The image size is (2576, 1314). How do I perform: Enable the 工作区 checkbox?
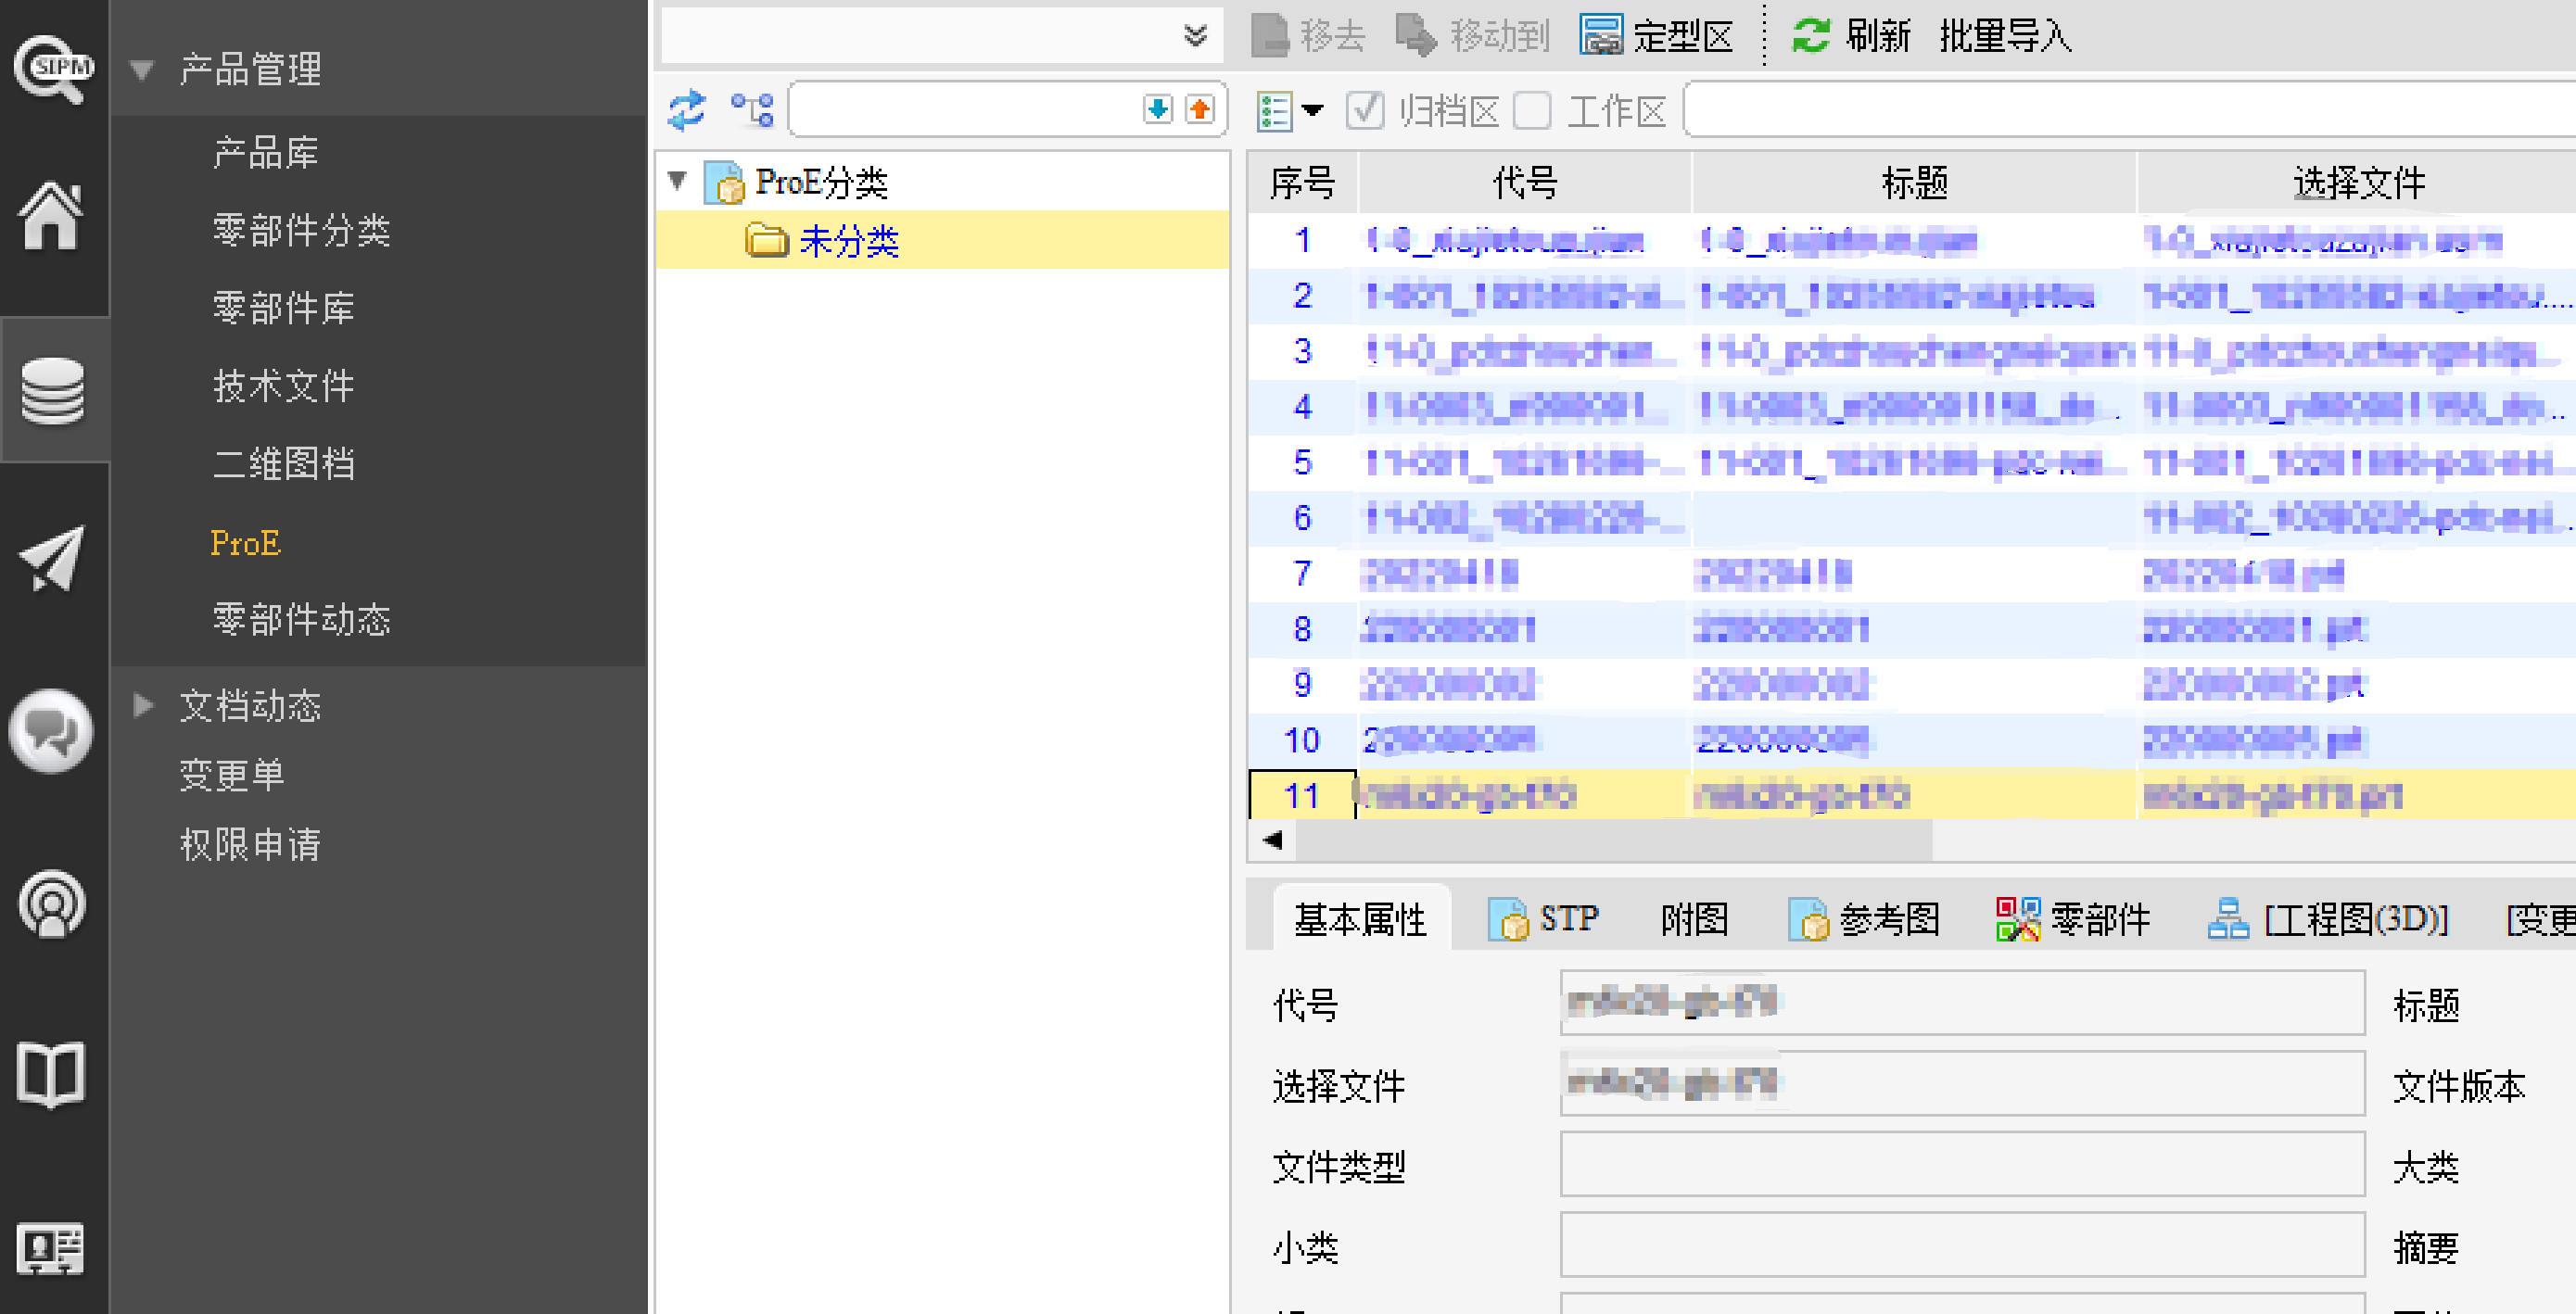pyautogui.click(x=1533, y=111)
